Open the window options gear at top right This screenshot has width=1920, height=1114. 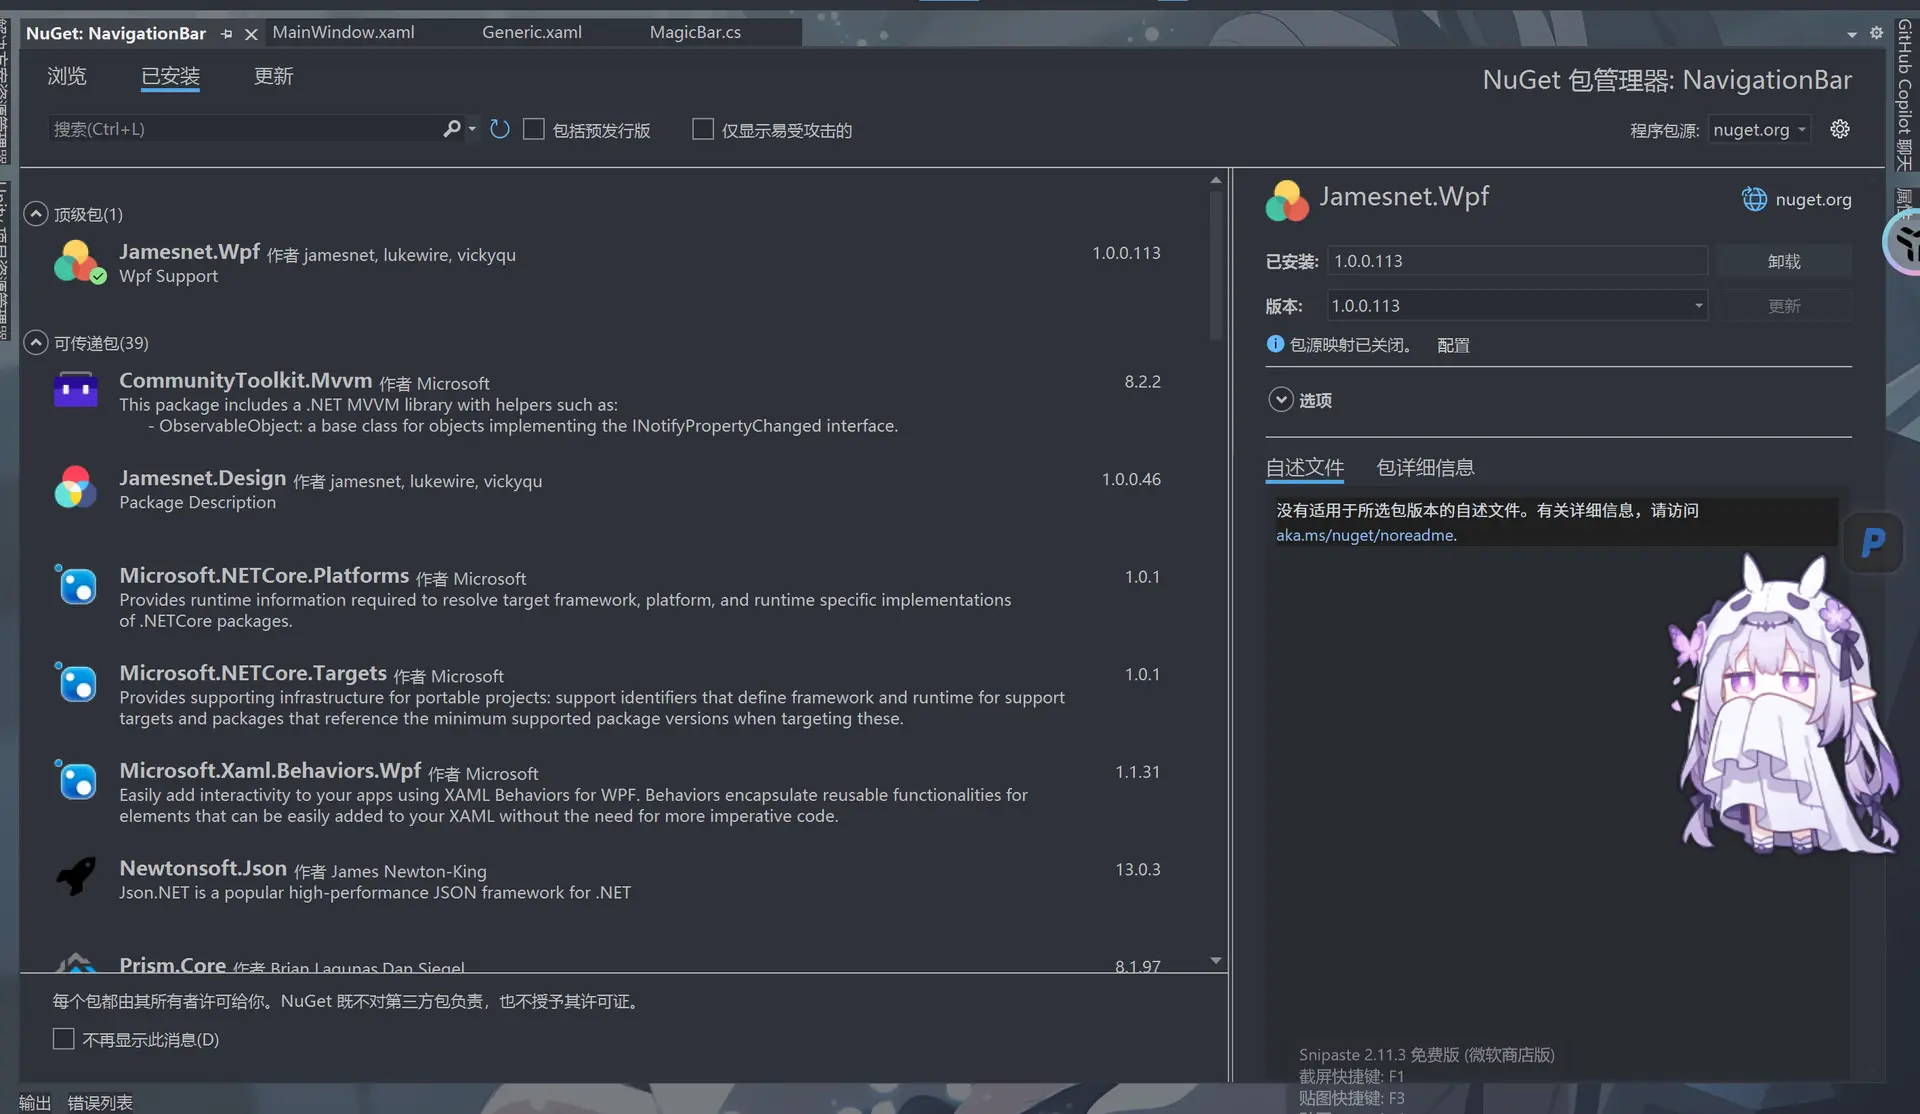(x=1876, y=33)
